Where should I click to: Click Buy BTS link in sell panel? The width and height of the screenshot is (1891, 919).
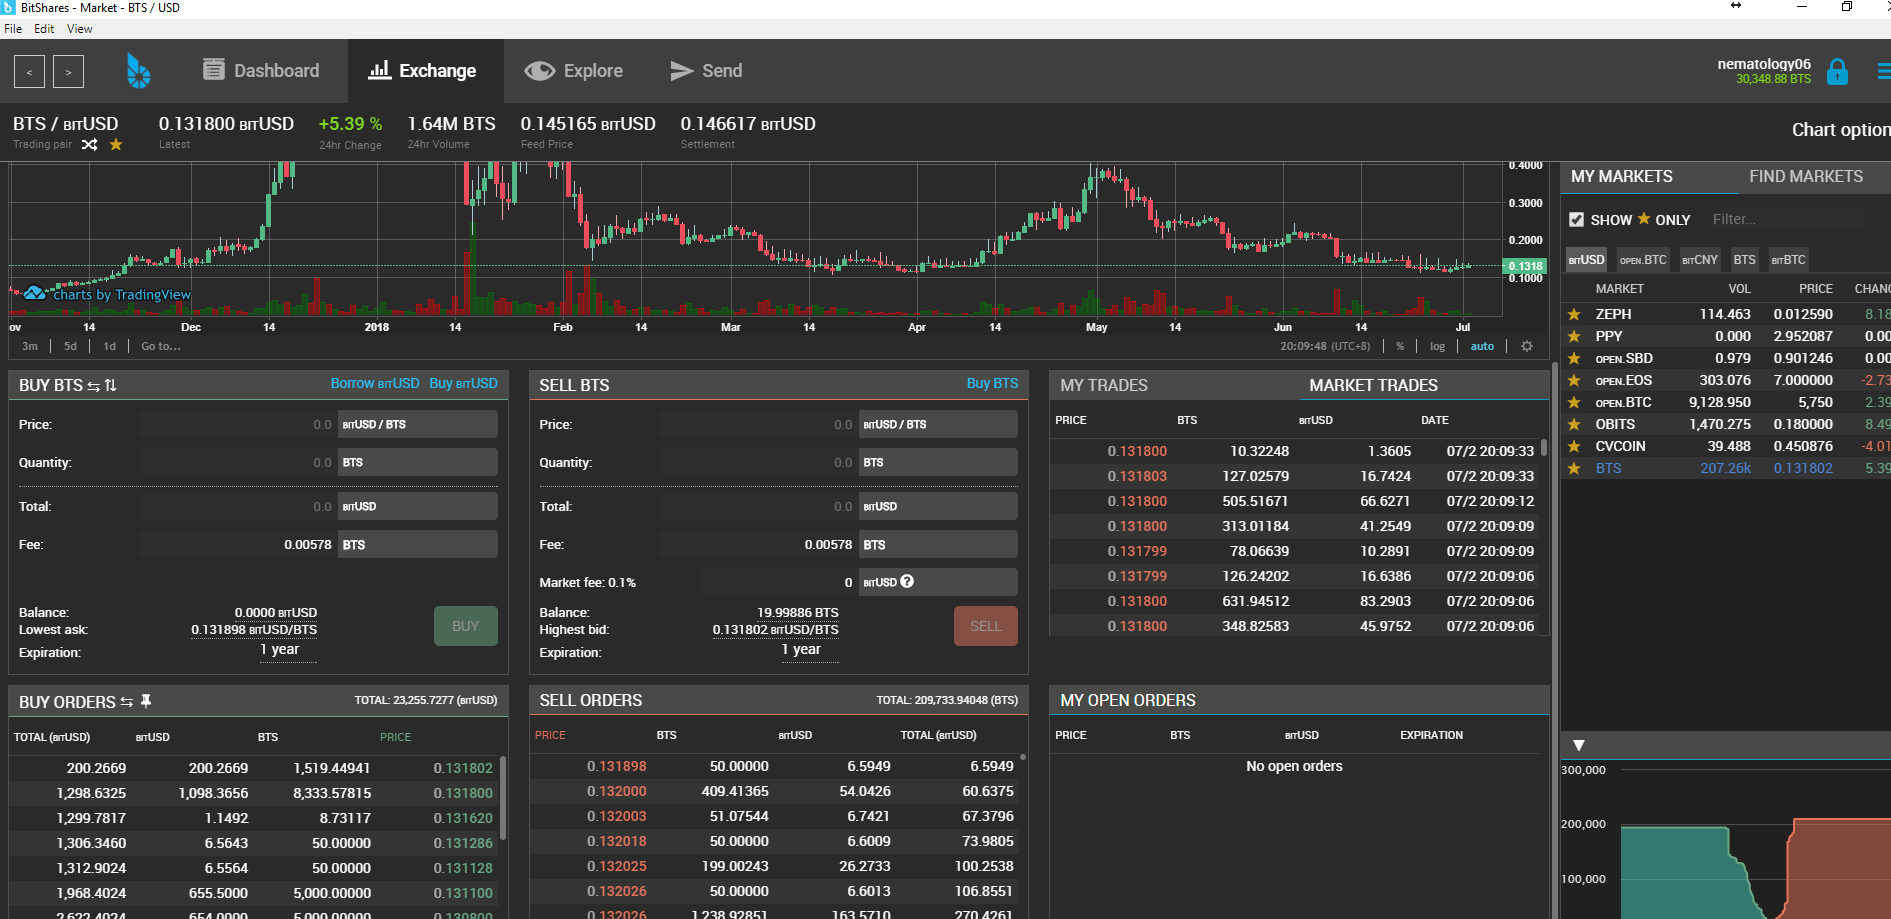(x=992, y=383)
